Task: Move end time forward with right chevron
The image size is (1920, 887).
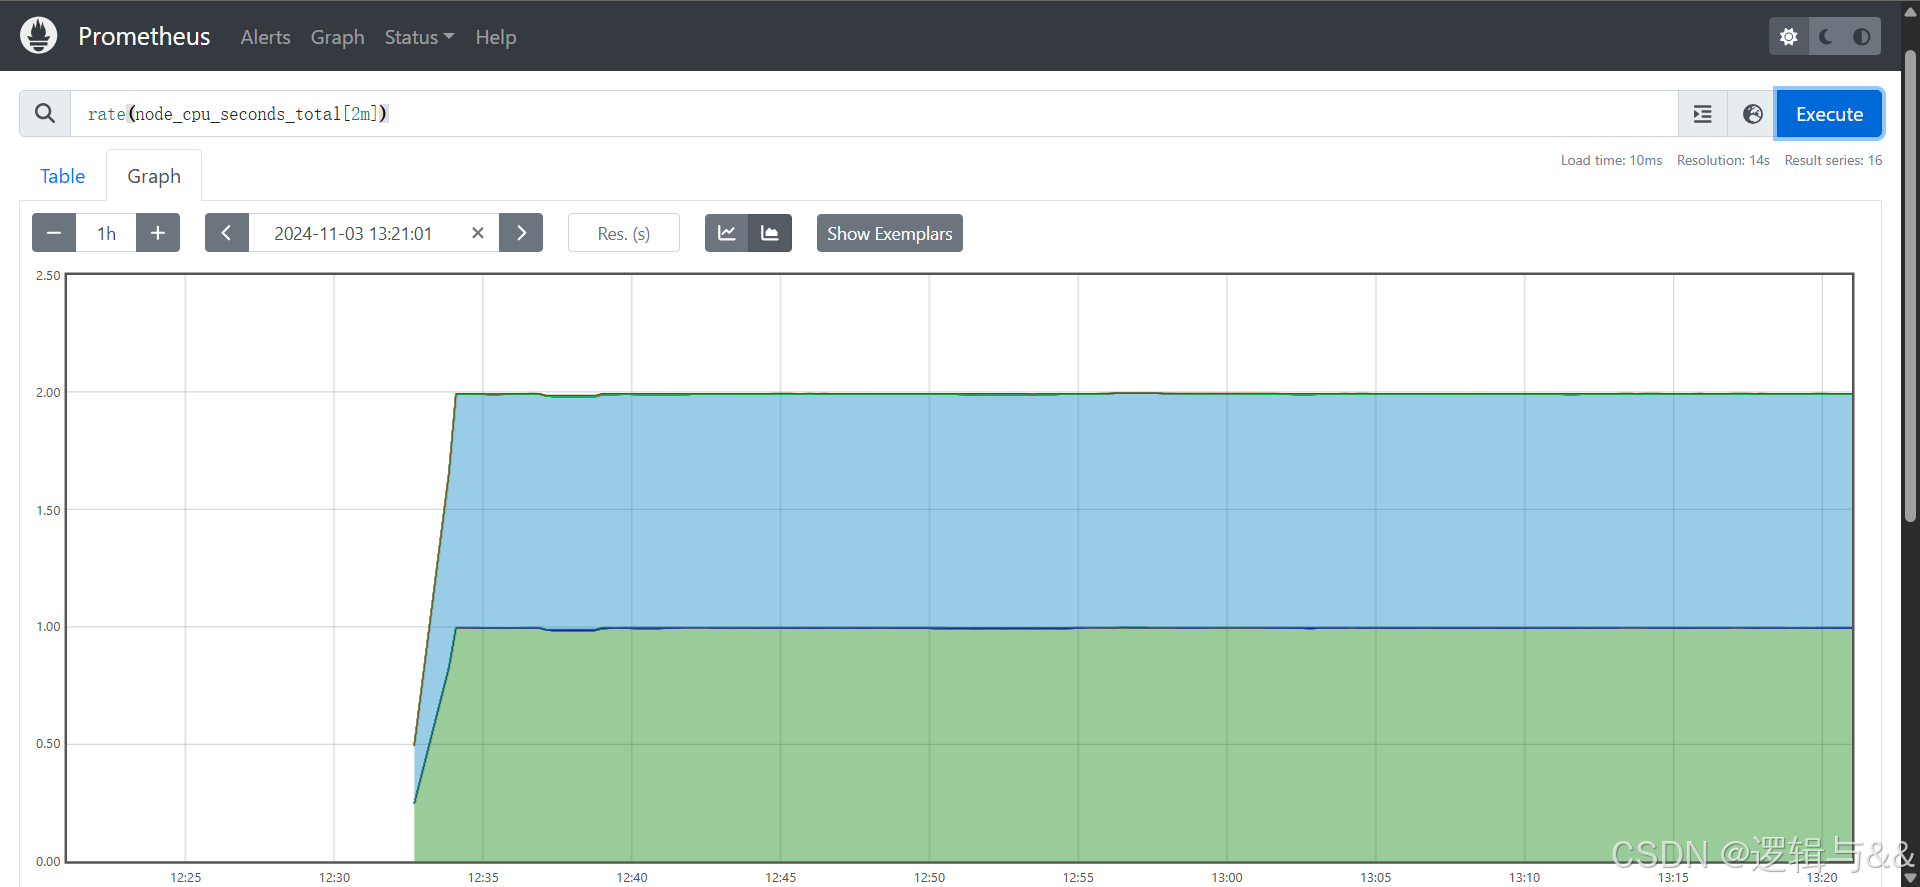Action: [521, 233]
